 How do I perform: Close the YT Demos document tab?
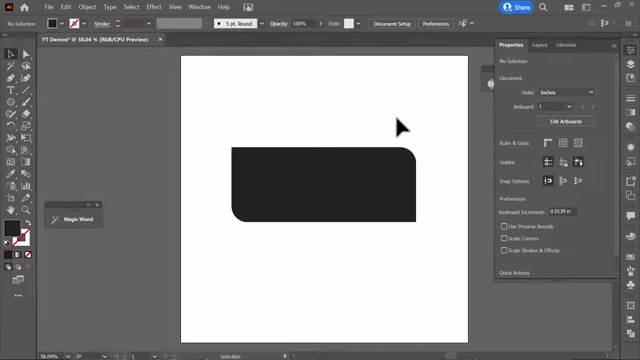pos(160,39)
